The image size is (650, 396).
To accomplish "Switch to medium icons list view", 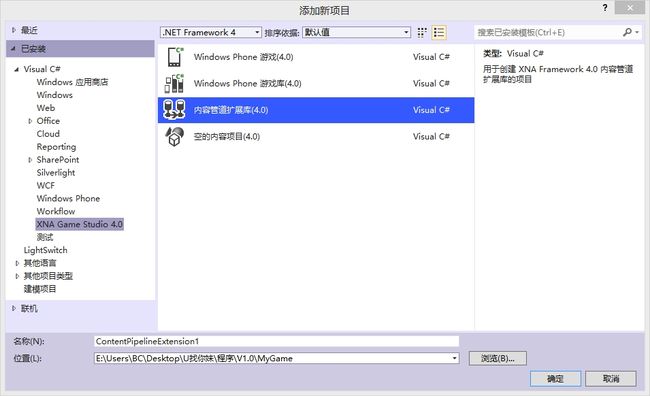I will click(x=439, y=32).
